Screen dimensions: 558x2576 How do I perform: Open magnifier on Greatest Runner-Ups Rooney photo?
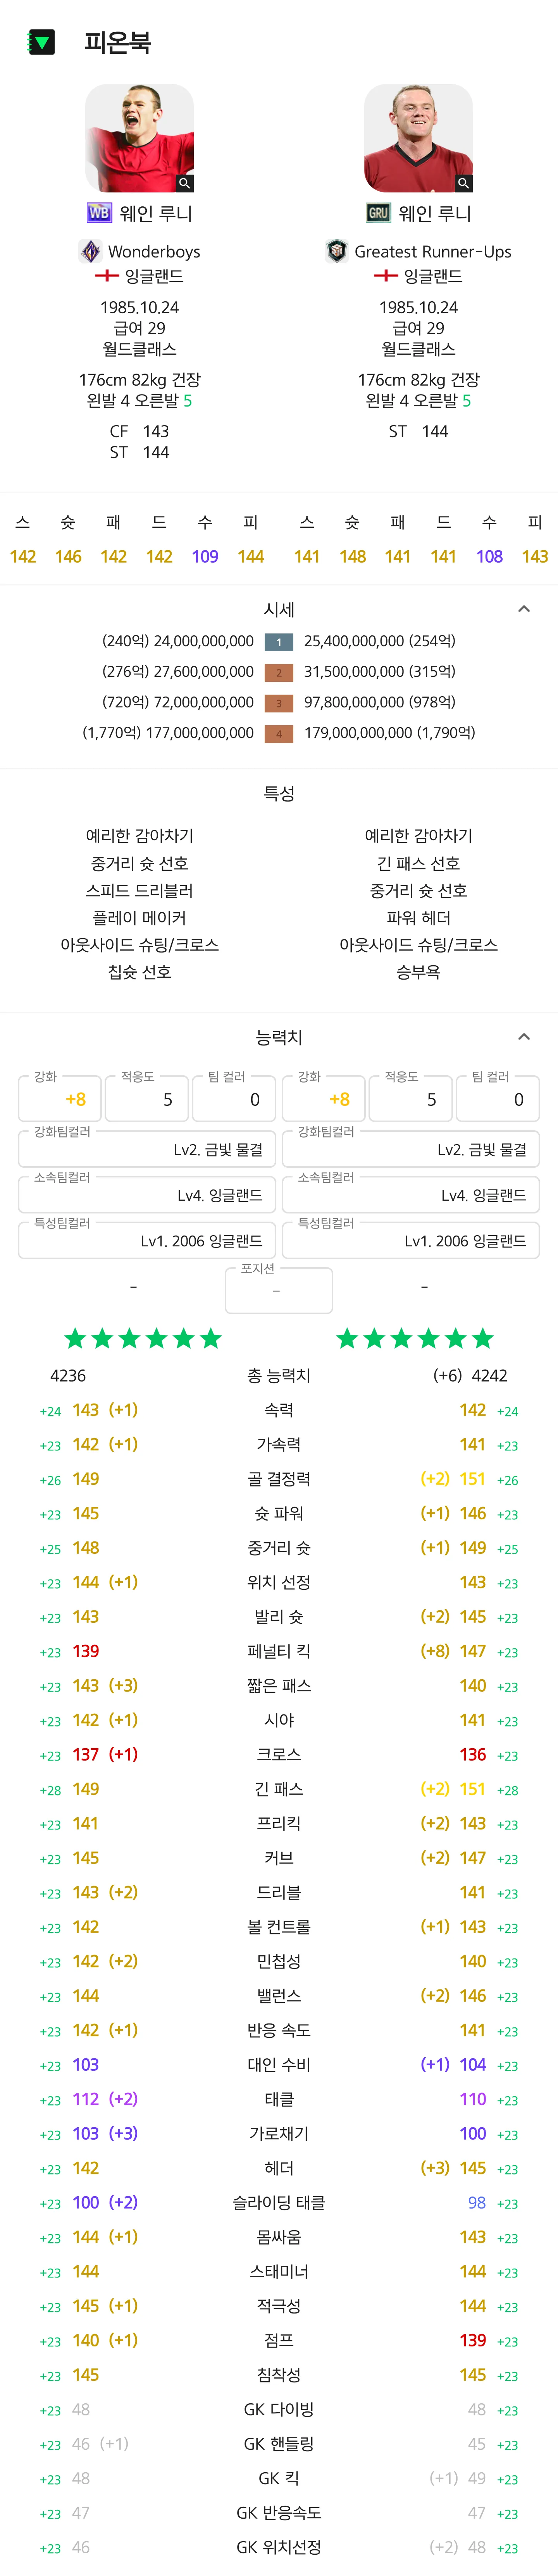tap(464, 183)
